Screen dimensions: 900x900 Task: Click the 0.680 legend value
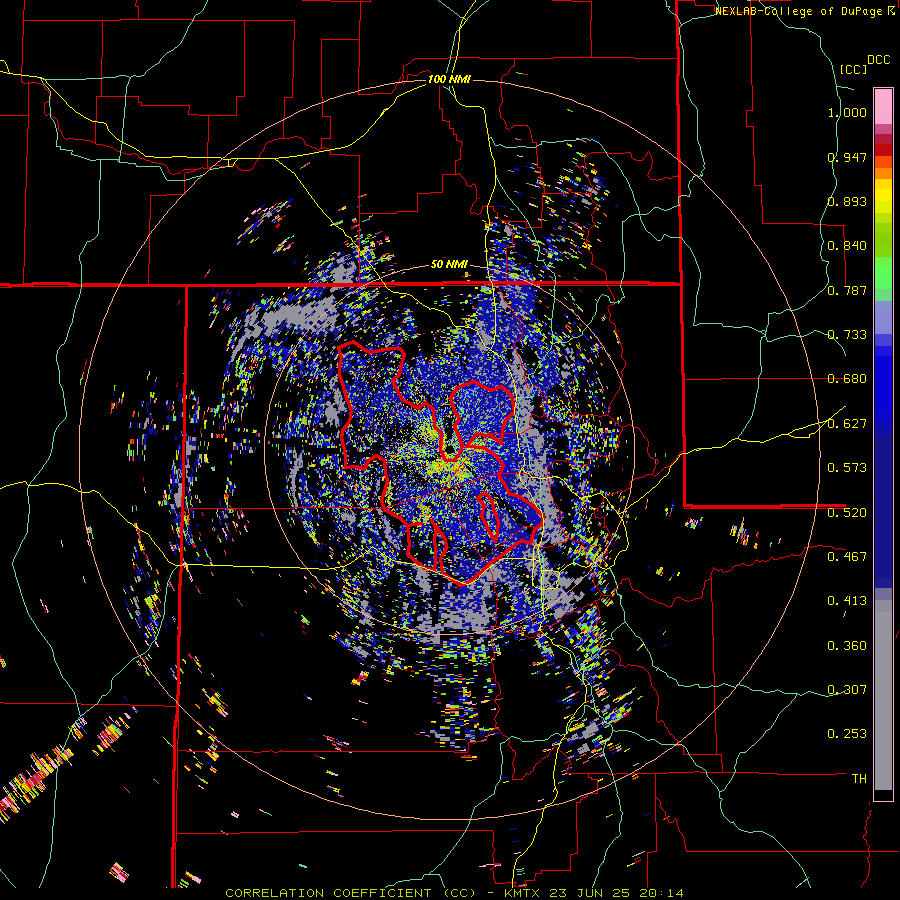pos(847,379)
